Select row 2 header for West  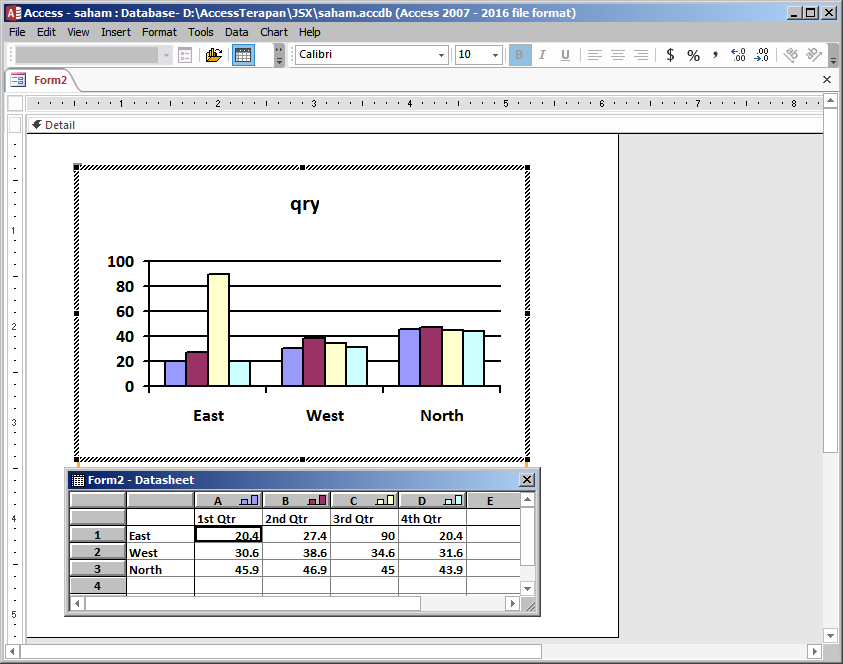tap(97, 552)
